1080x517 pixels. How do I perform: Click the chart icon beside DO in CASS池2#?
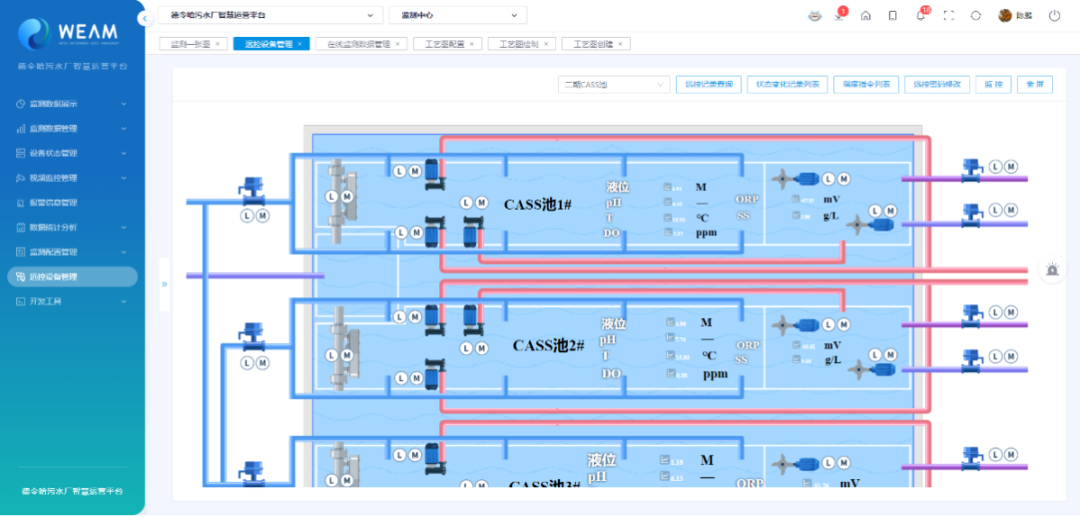click(671, 374)
